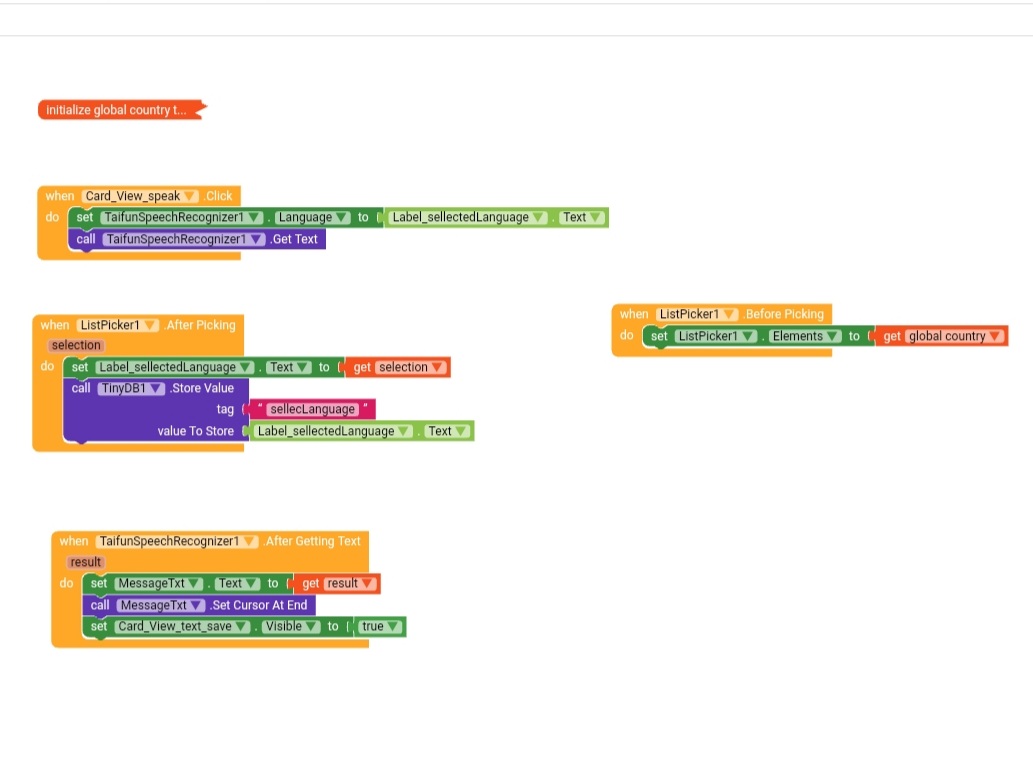Open Label_sellectedLanguage dropdown in Card_View_speak Click block
The width and height of the screenshot is (1033, 775).
tap(467, 217)
